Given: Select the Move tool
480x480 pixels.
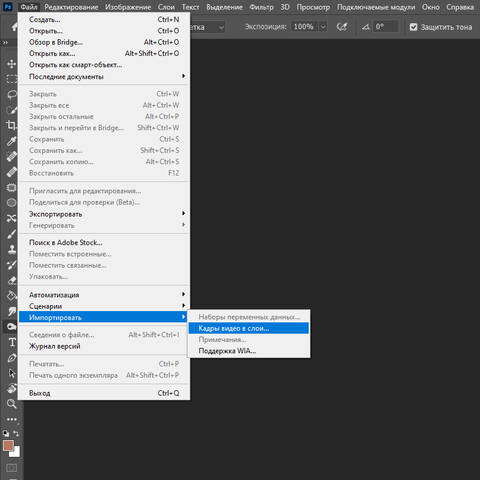Looking at the screenshot, I should point(12,63).
